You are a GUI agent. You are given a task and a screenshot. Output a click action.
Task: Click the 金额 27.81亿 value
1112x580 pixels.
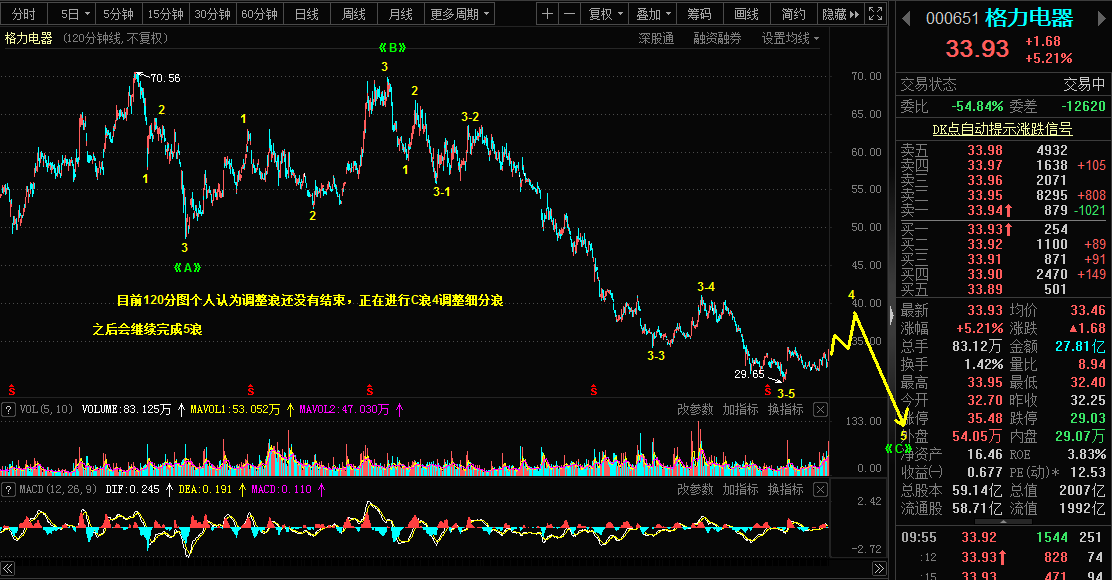coord(1080,347)
